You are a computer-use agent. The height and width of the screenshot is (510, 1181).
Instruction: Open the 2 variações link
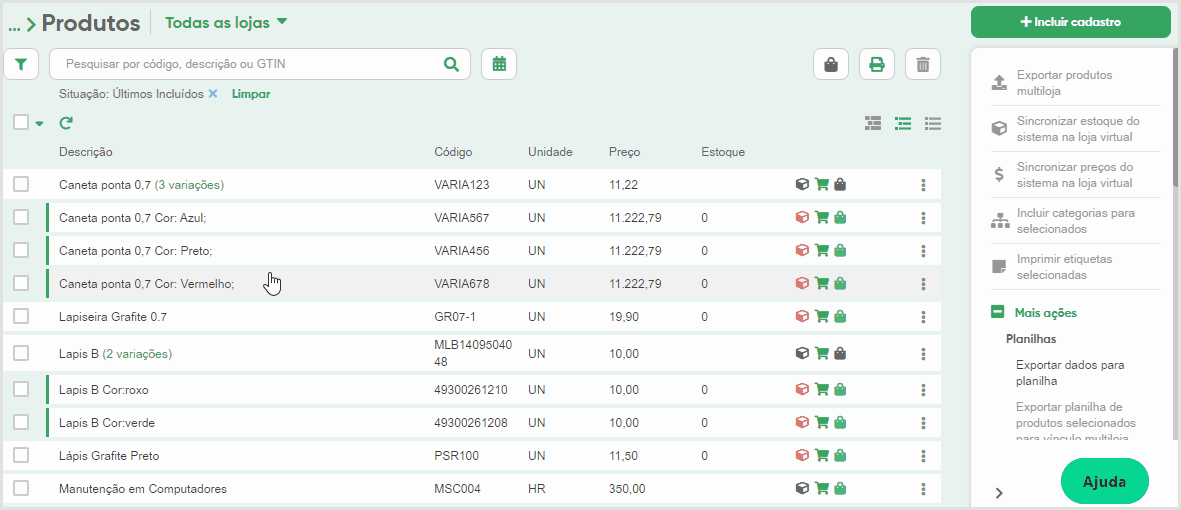137,353
